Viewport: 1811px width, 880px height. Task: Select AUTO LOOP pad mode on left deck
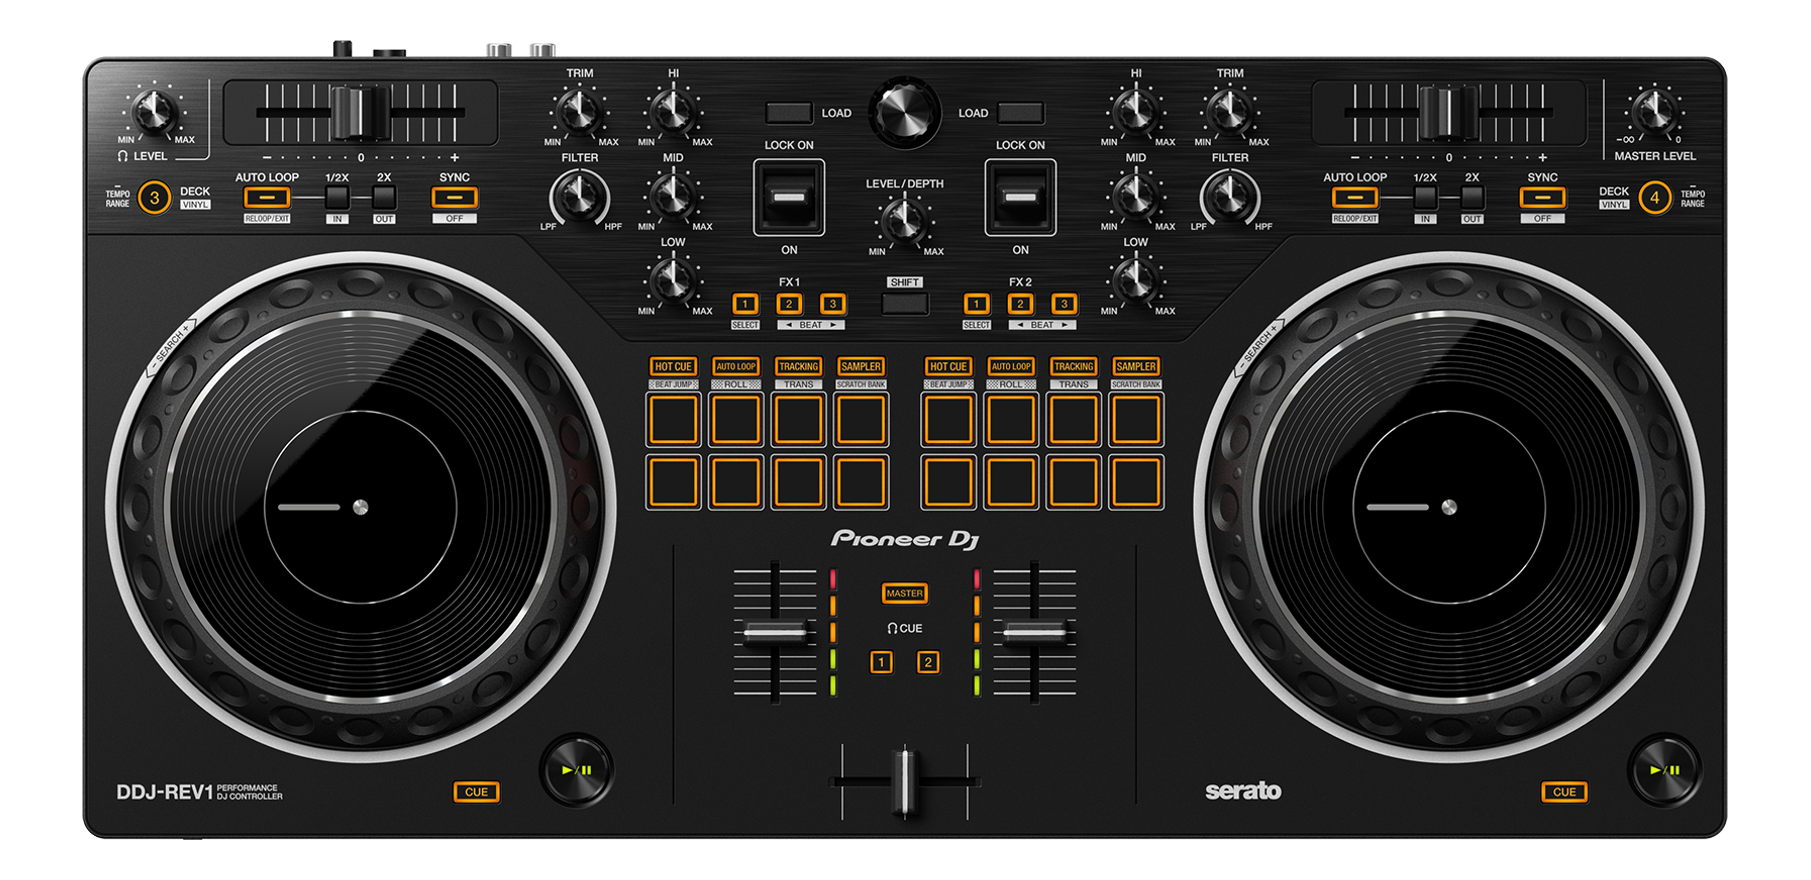click(x=736, y=367)
